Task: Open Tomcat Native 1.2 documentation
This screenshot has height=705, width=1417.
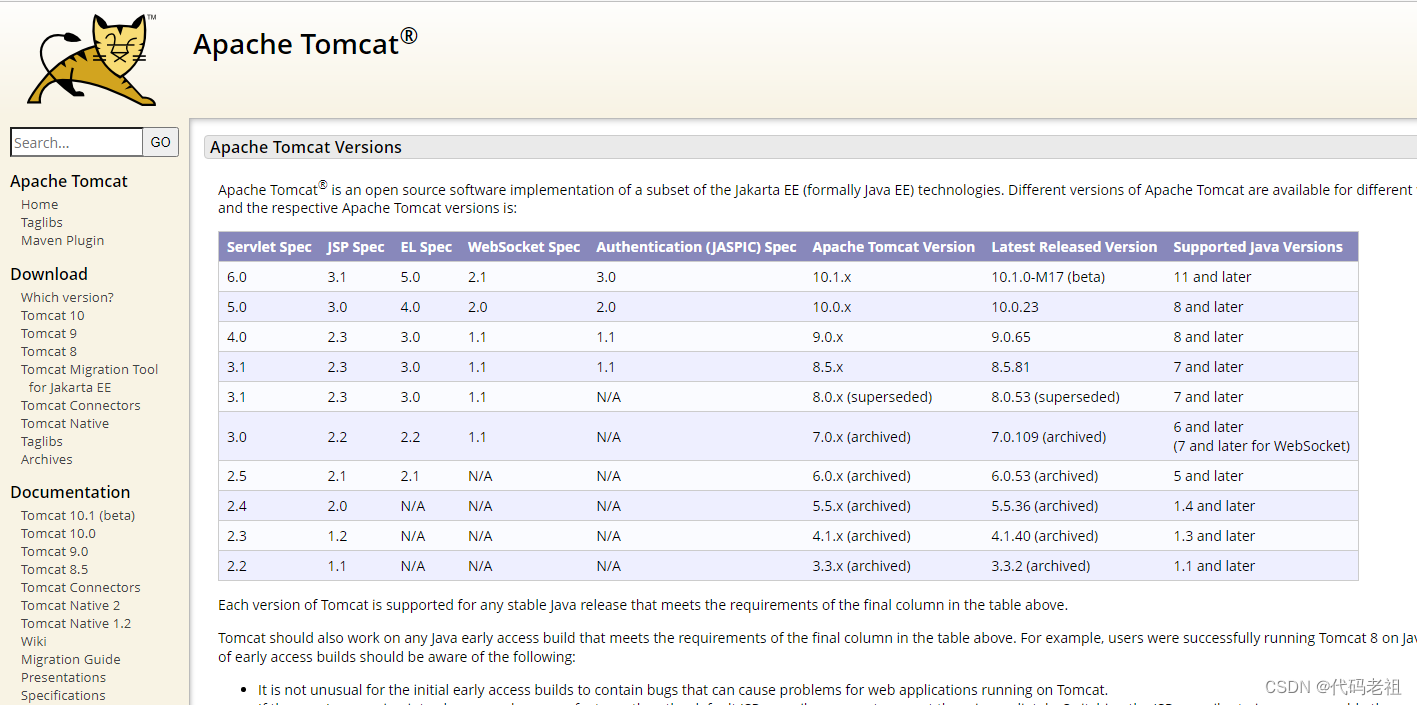Action: (x=76, y=623)
